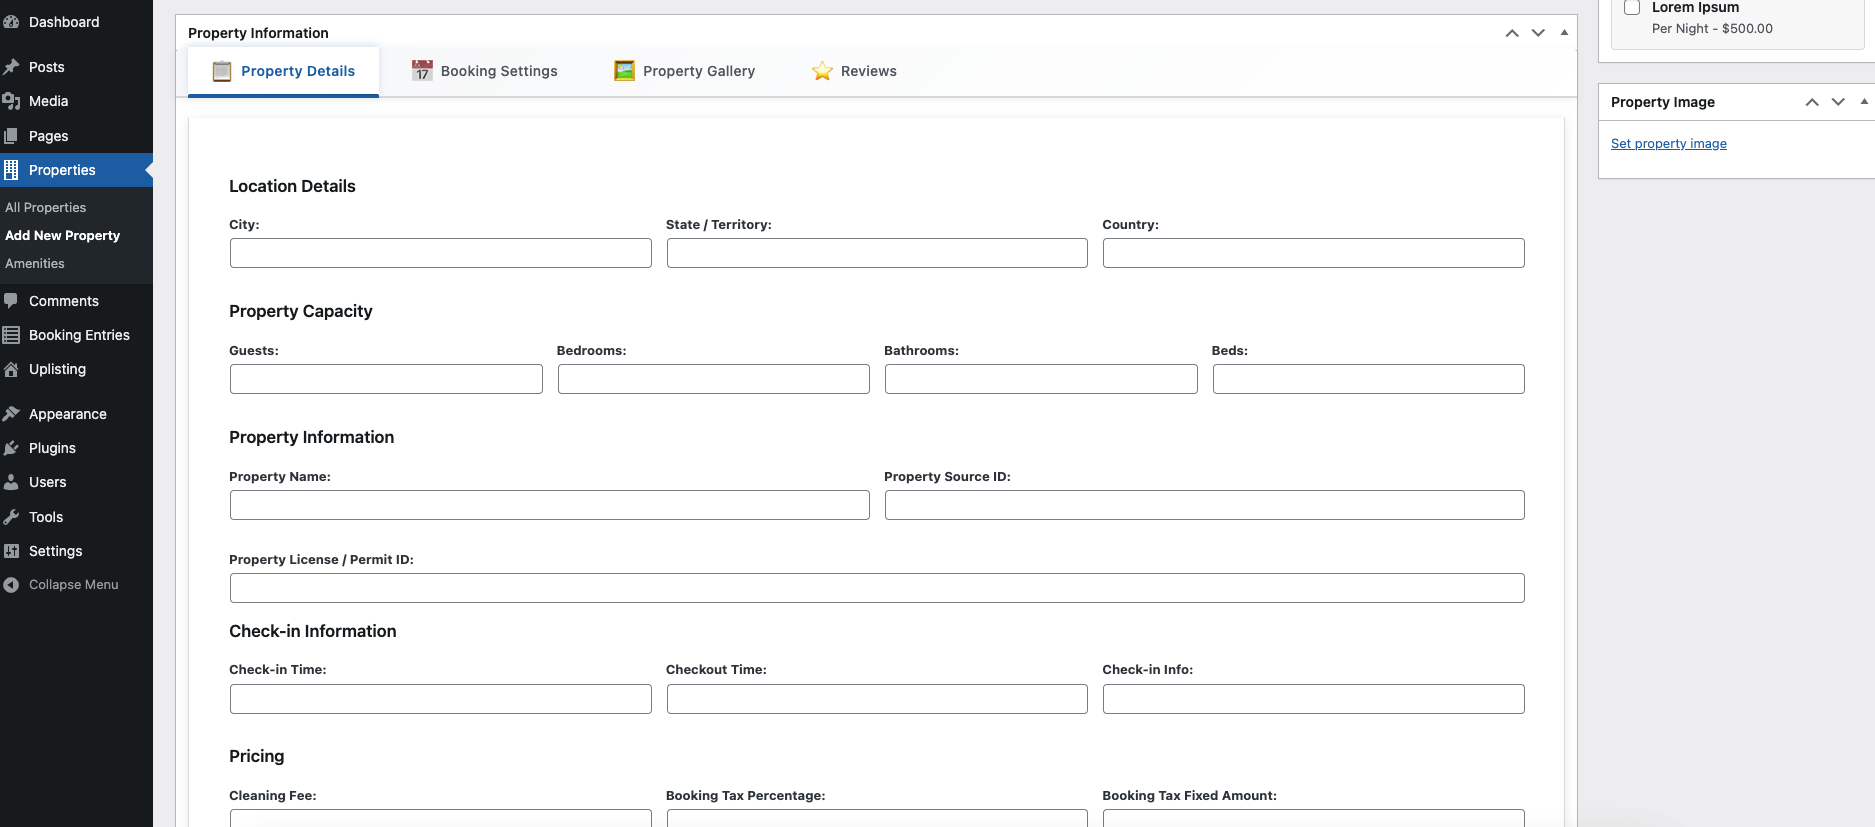Toggle the Lorem Ipsum checkbox

click(1632, 8)
